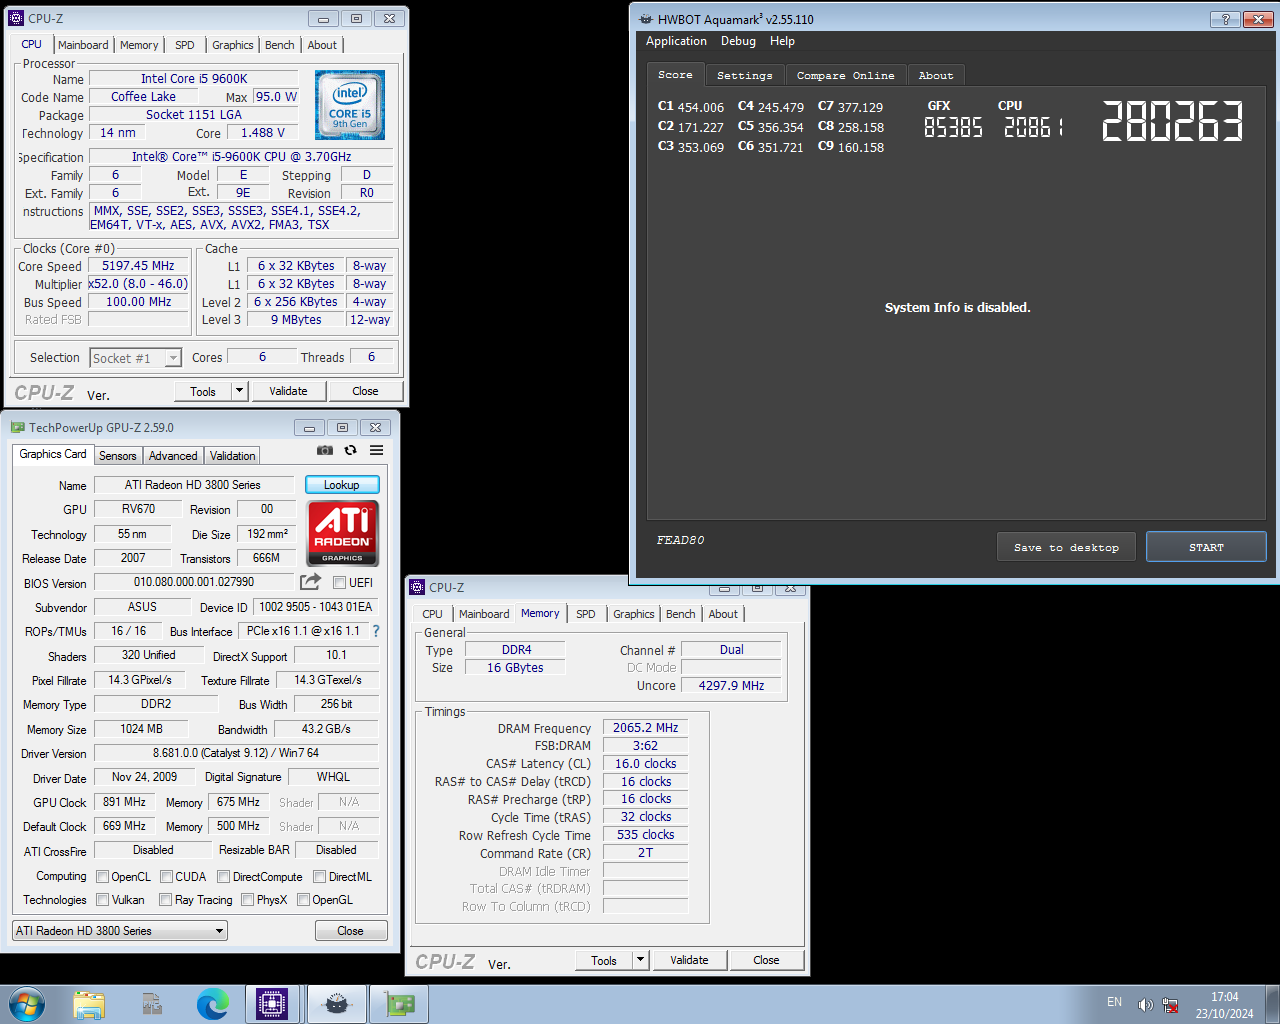This screenshot has height=1024, width=1280.
Task: Expand the Tools dropdown arrow in the CPU window
Action: [x=239, y=391]
